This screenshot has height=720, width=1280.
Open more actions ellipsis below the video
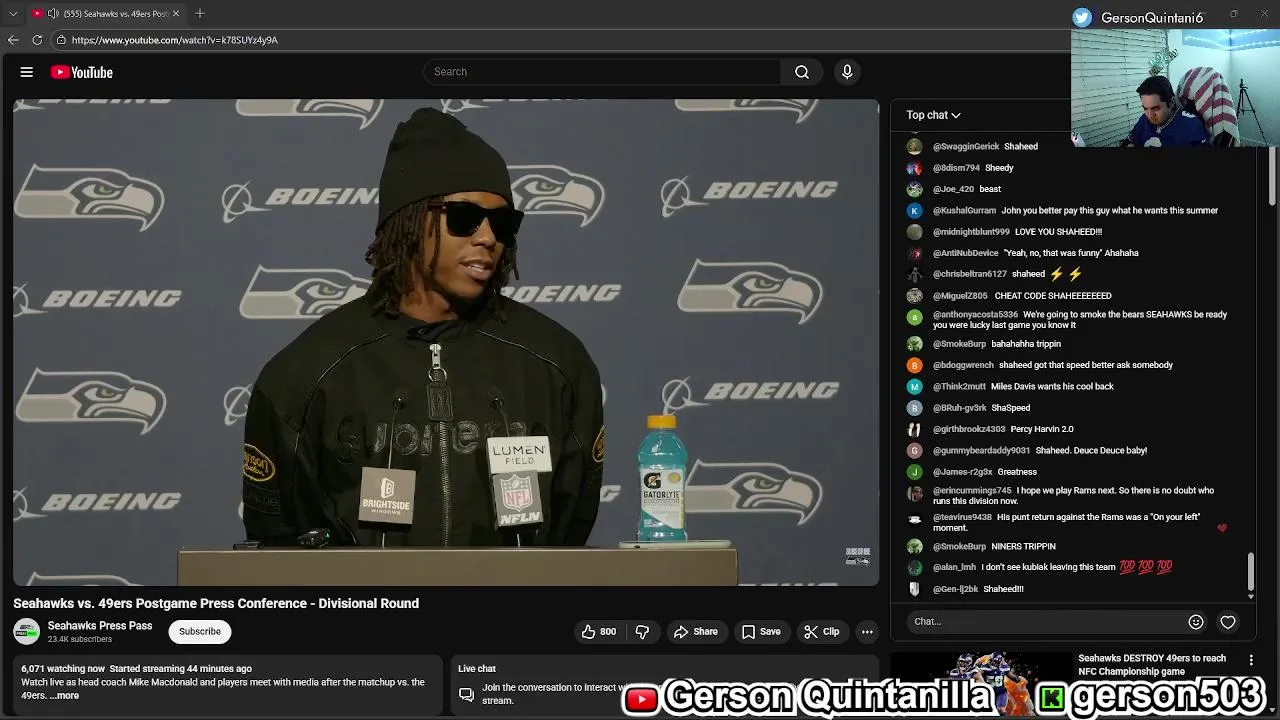coord(867,631)
